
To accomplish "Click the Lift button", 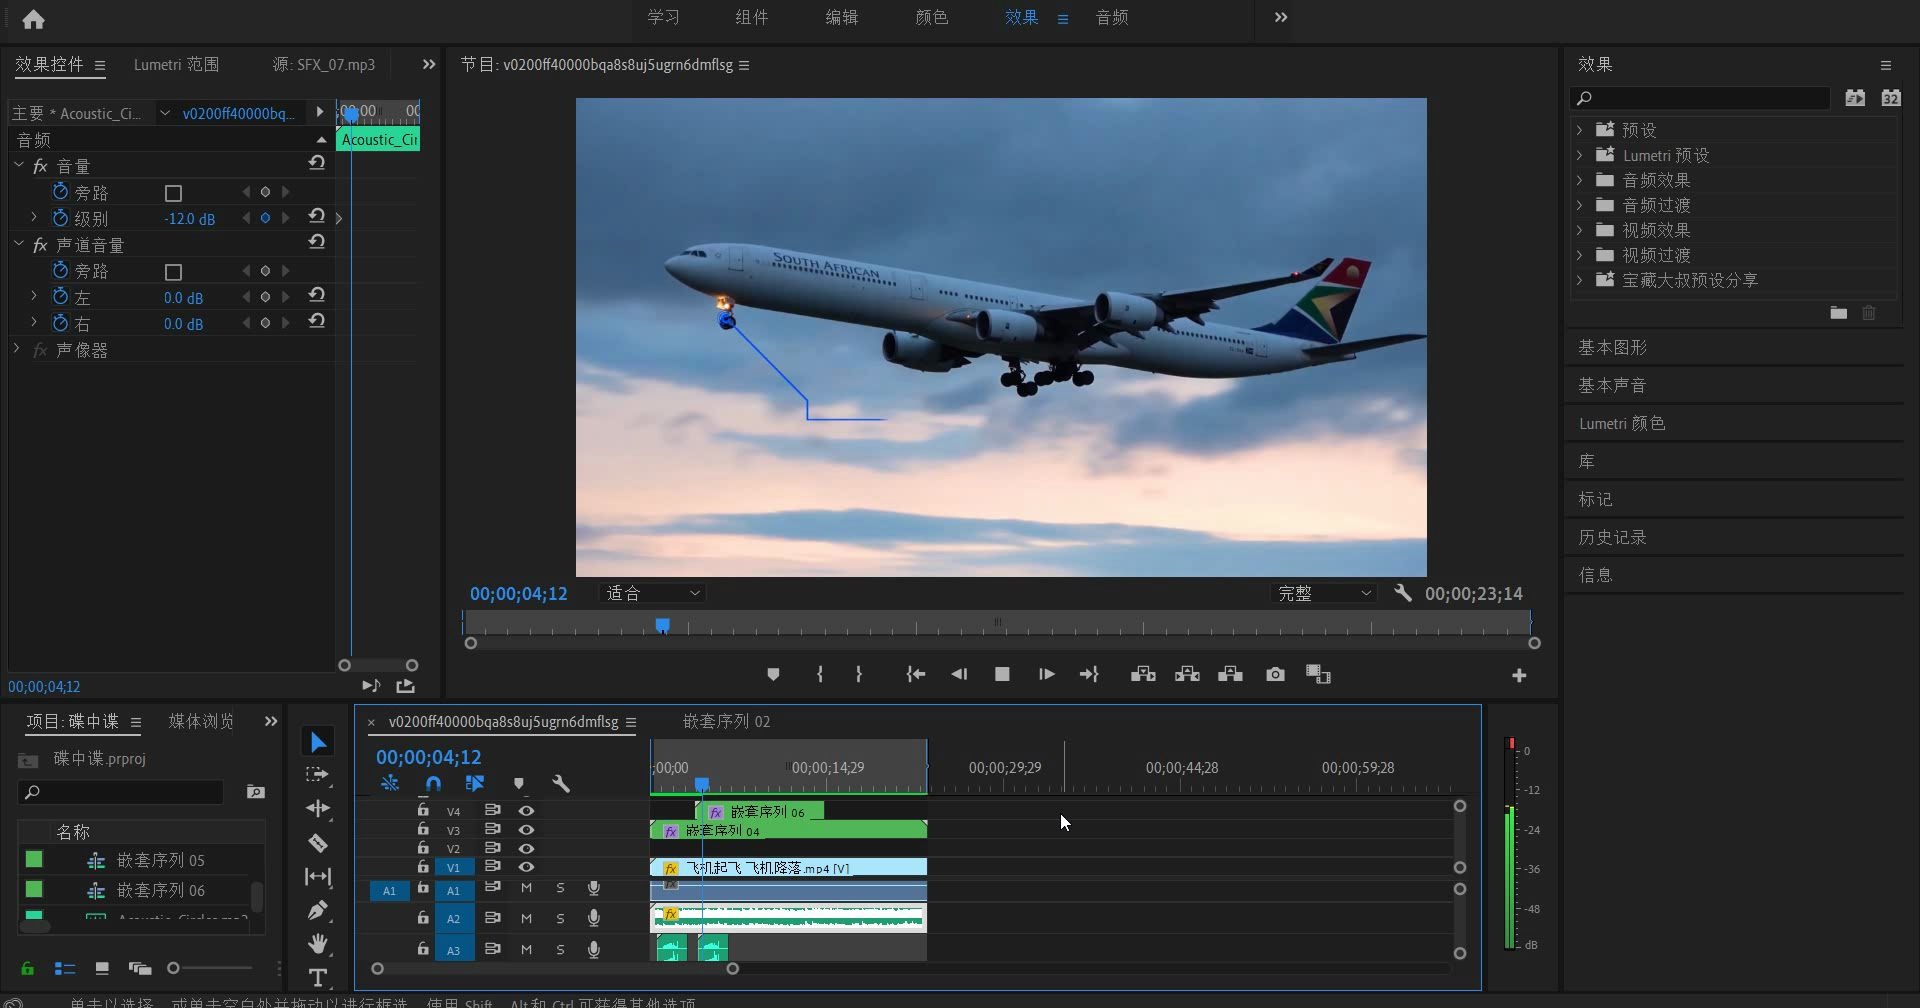I will [x=1143, y=675].
